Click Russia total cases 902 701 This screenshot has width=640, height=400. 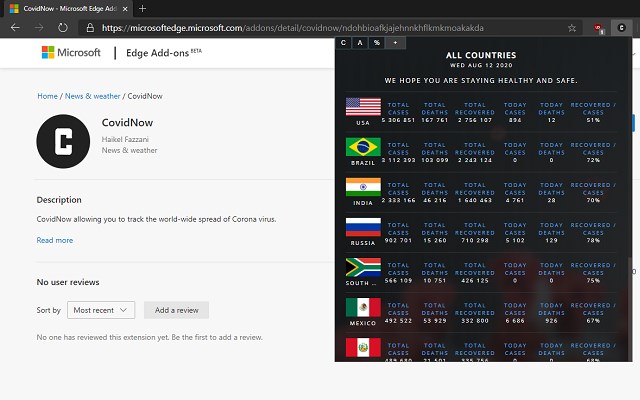[398, 240]
